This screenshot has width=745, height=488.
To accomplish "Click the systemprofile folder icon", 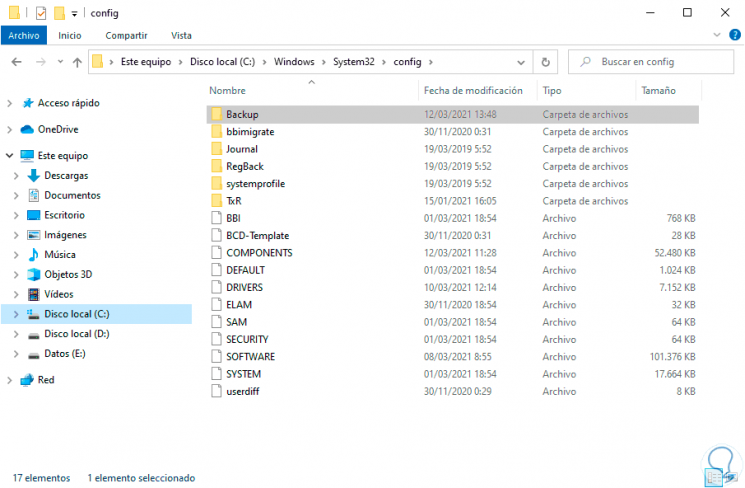I will coord(216,183).
